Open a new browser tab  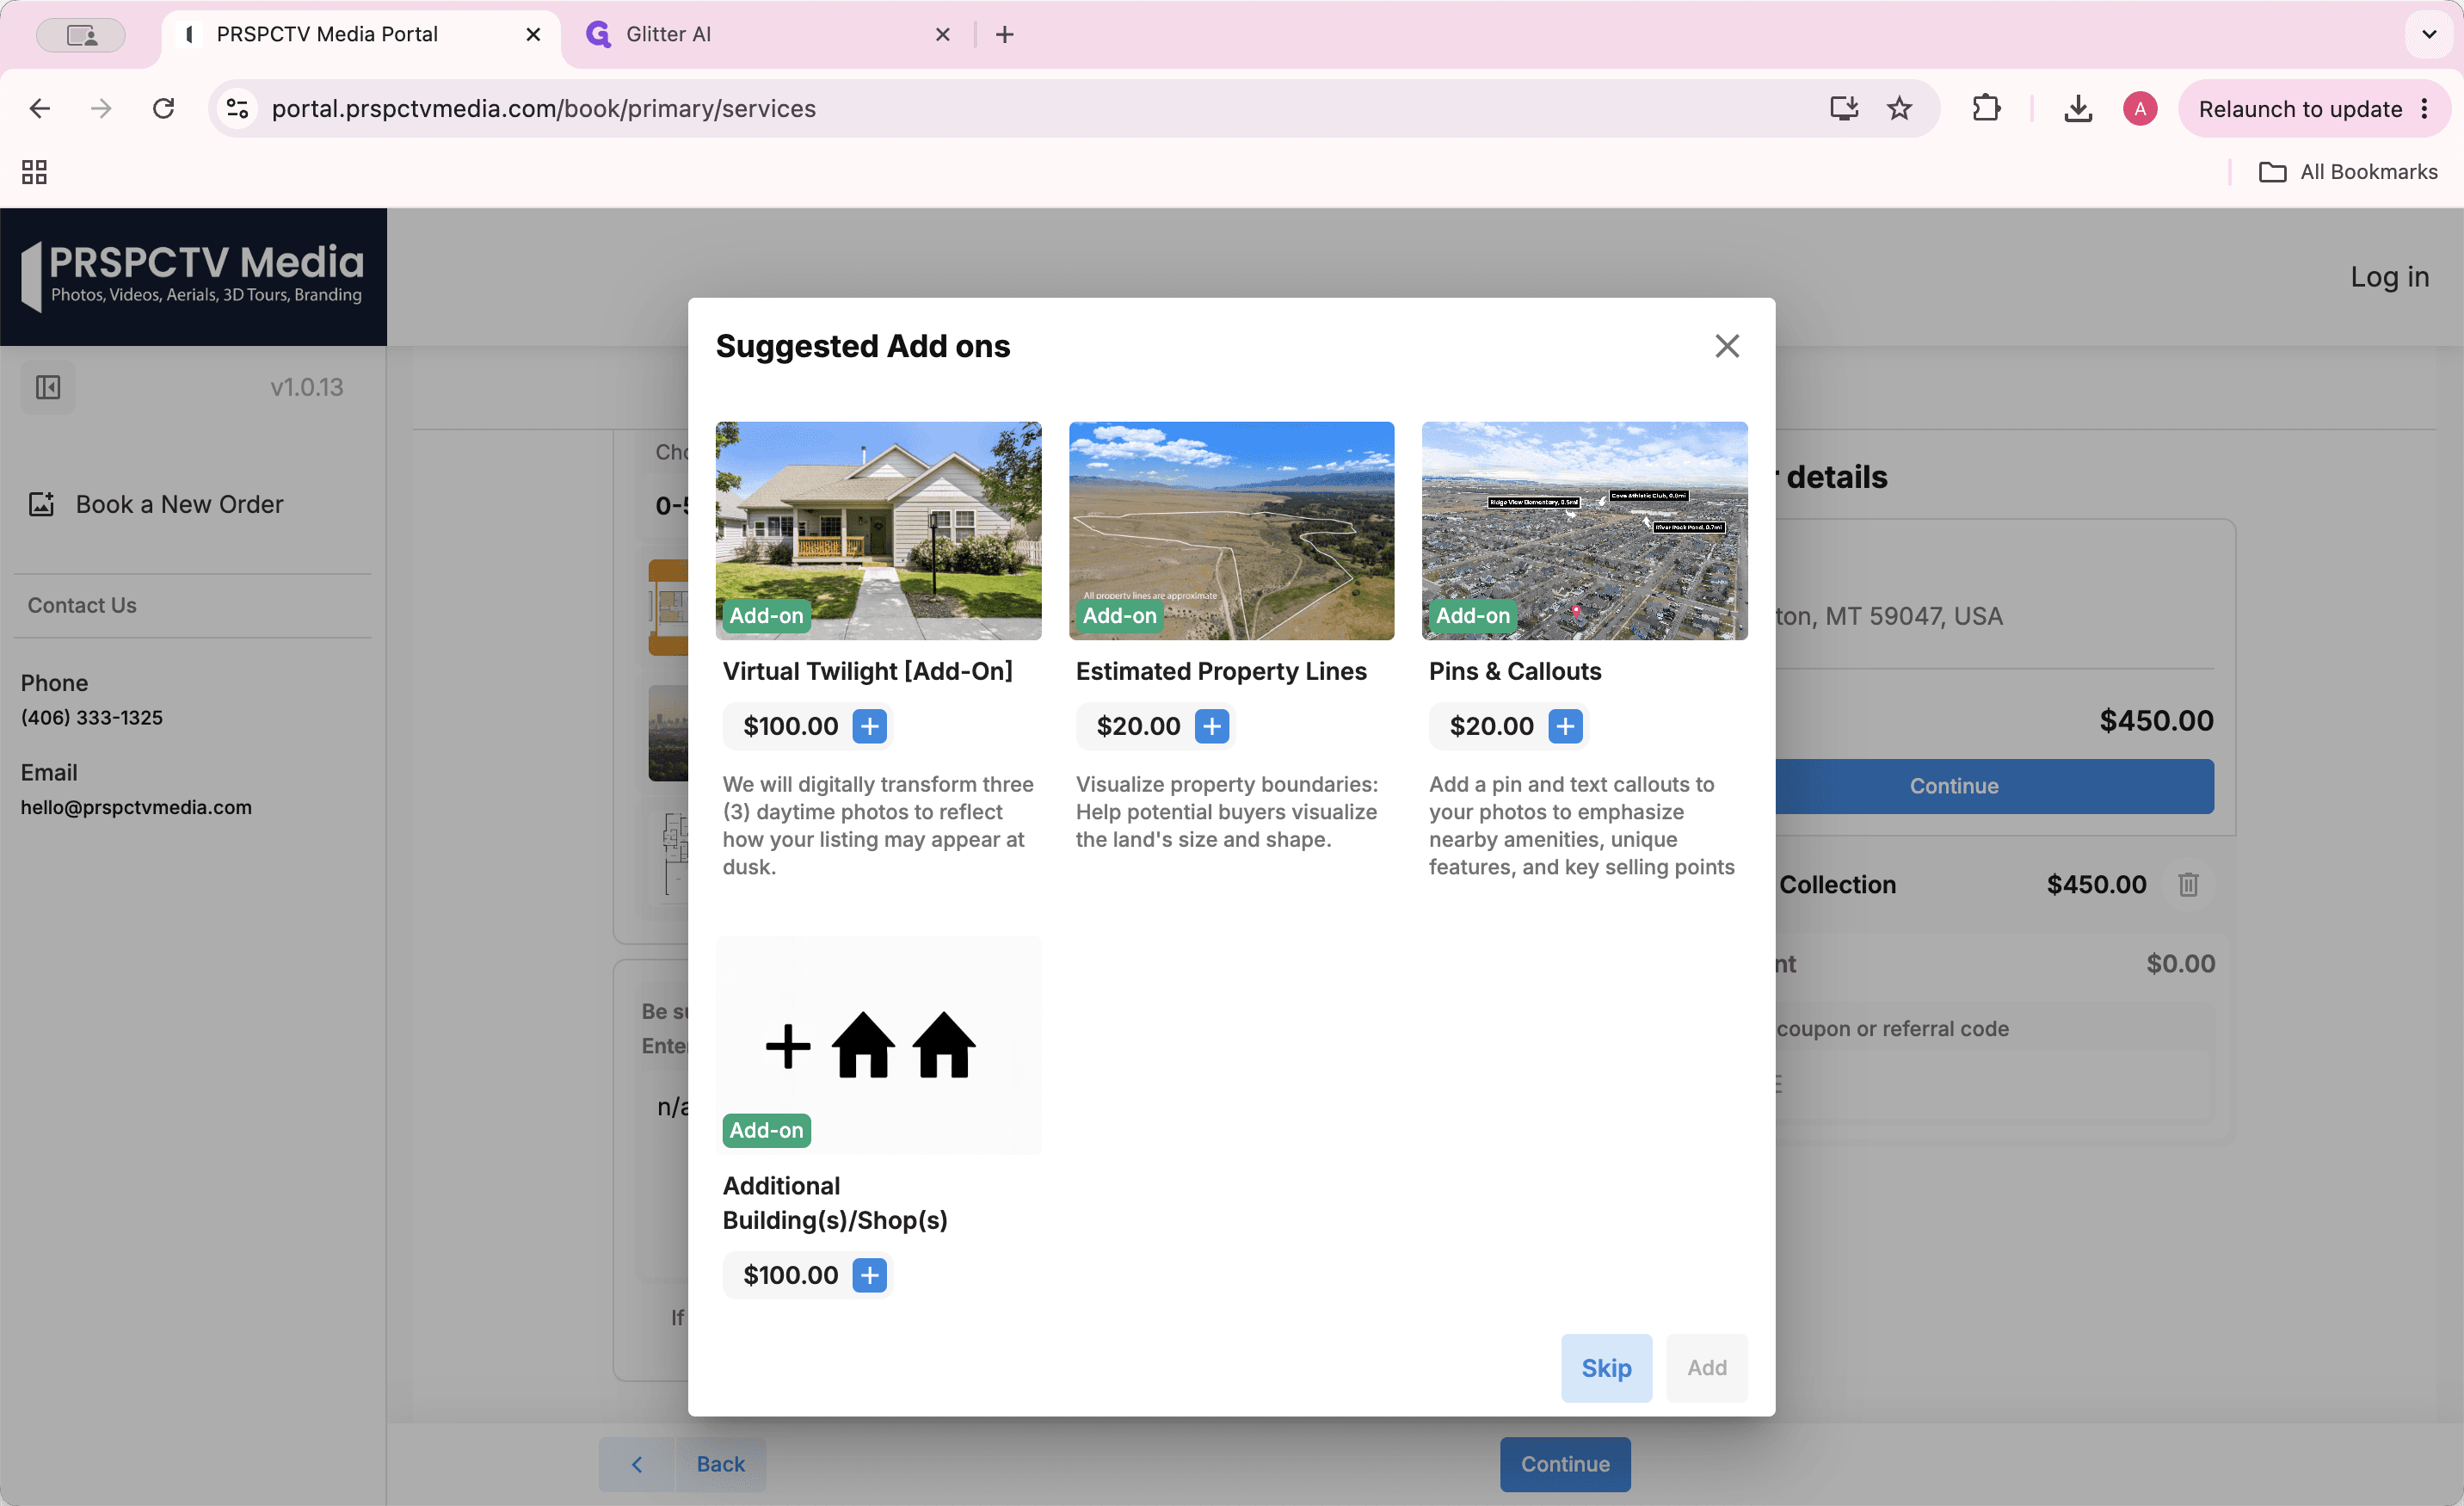1004,34
